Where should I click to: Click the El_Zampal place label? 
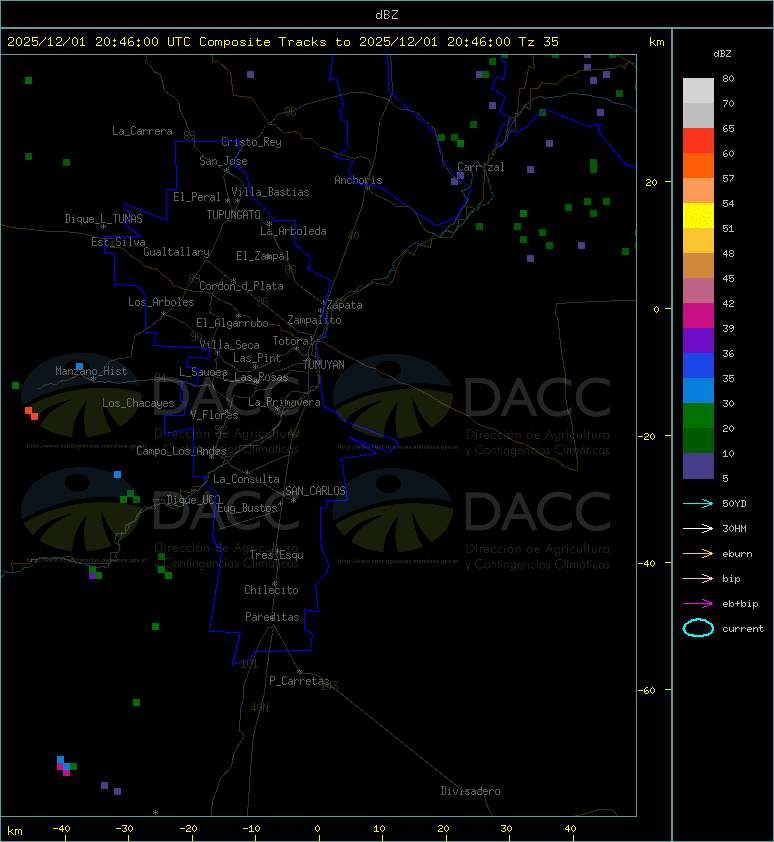(x=263, y=256)
